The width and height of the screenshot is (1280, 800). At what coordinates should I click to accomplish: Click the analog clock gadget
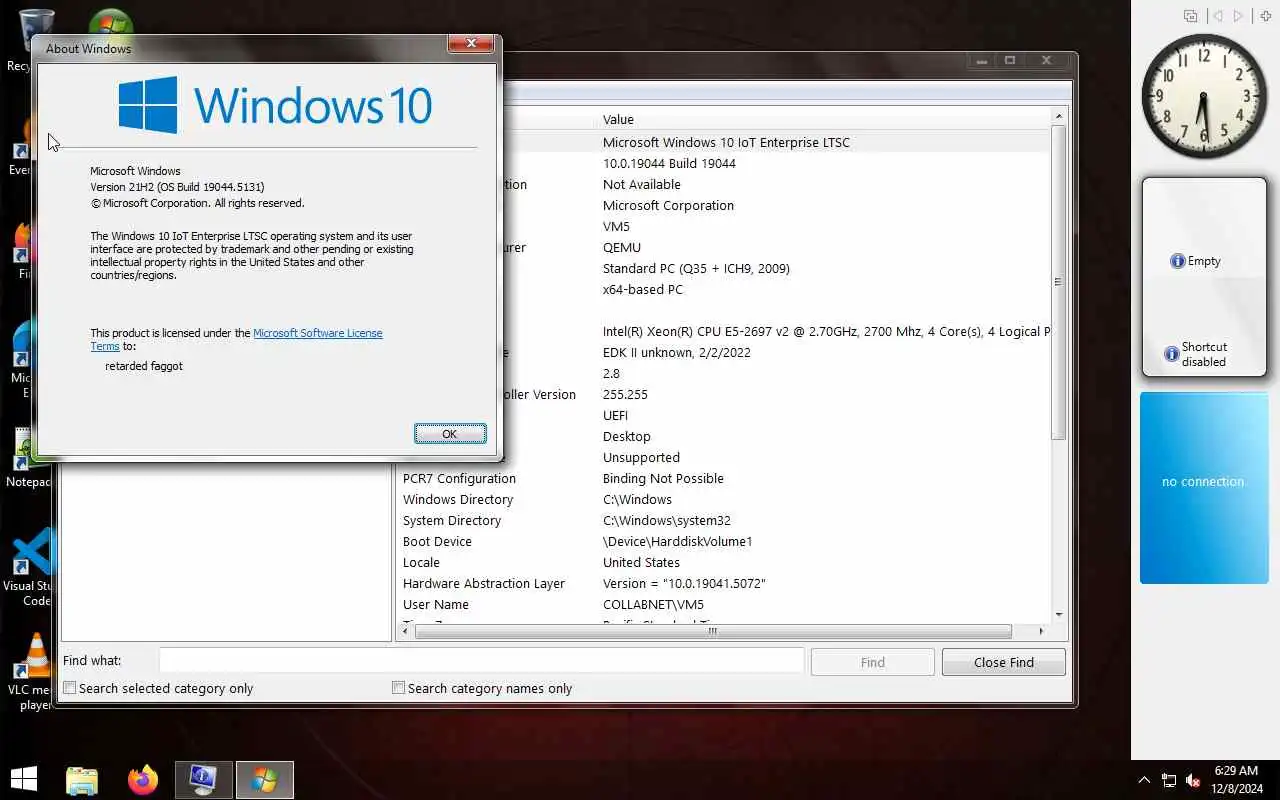pyautogui.click(x=1204, y=97)
